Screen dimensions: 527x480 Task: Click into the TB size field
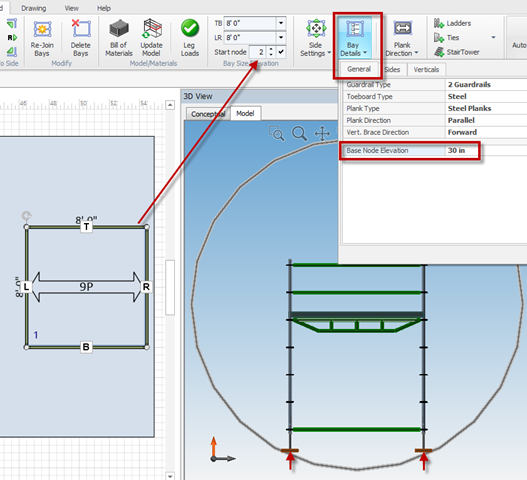(x=250, y=23)
